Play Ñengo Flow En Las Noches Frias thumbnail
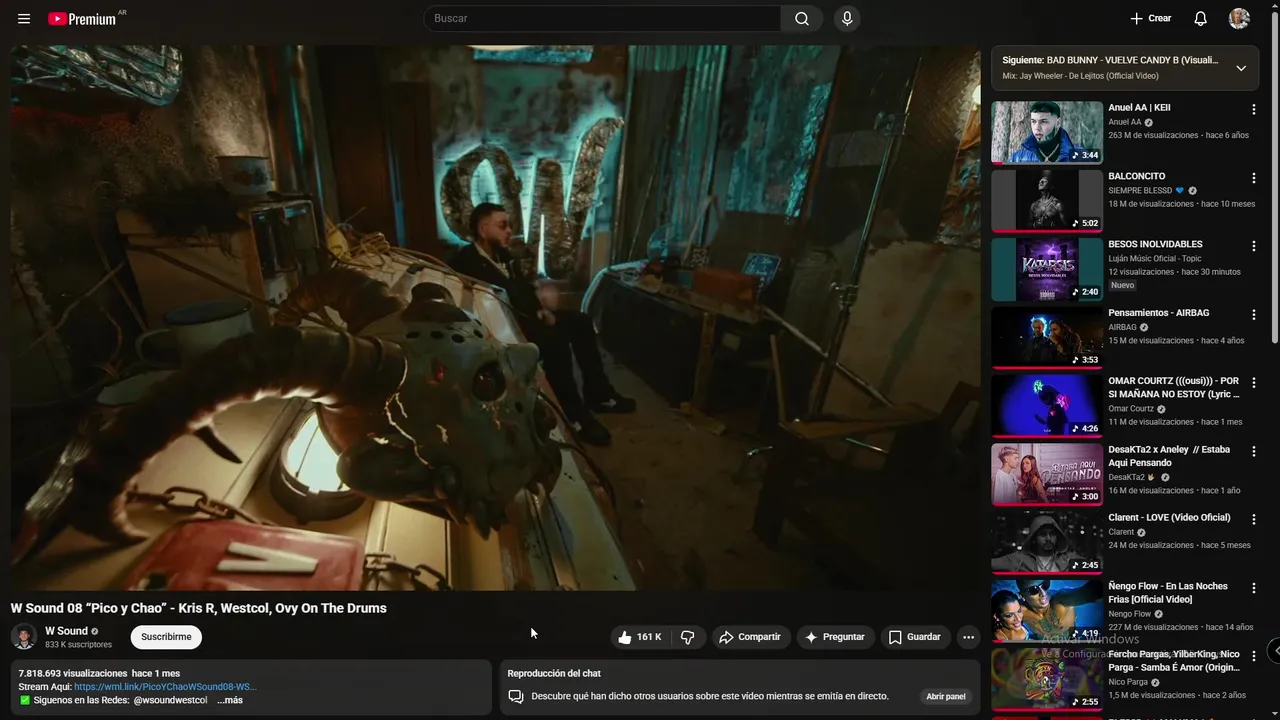This screenshot has height=720, width=1280. (x=1047, y=610)
